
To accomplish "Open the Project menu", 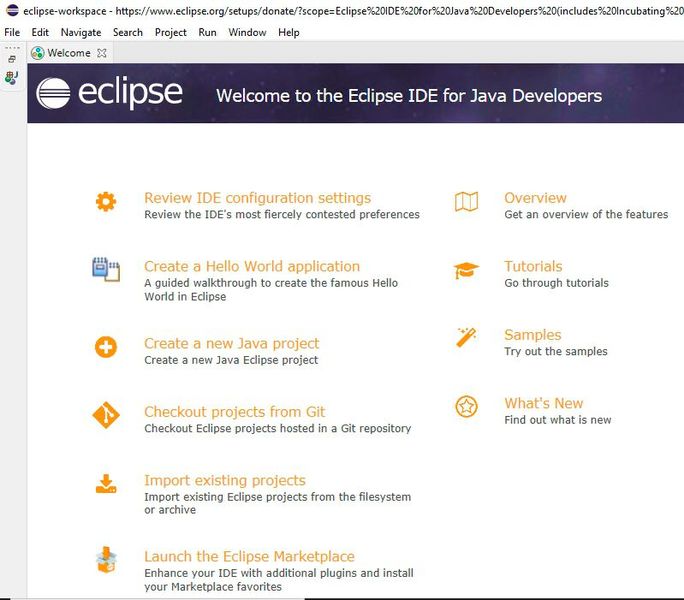I will [x=171, y=32].
